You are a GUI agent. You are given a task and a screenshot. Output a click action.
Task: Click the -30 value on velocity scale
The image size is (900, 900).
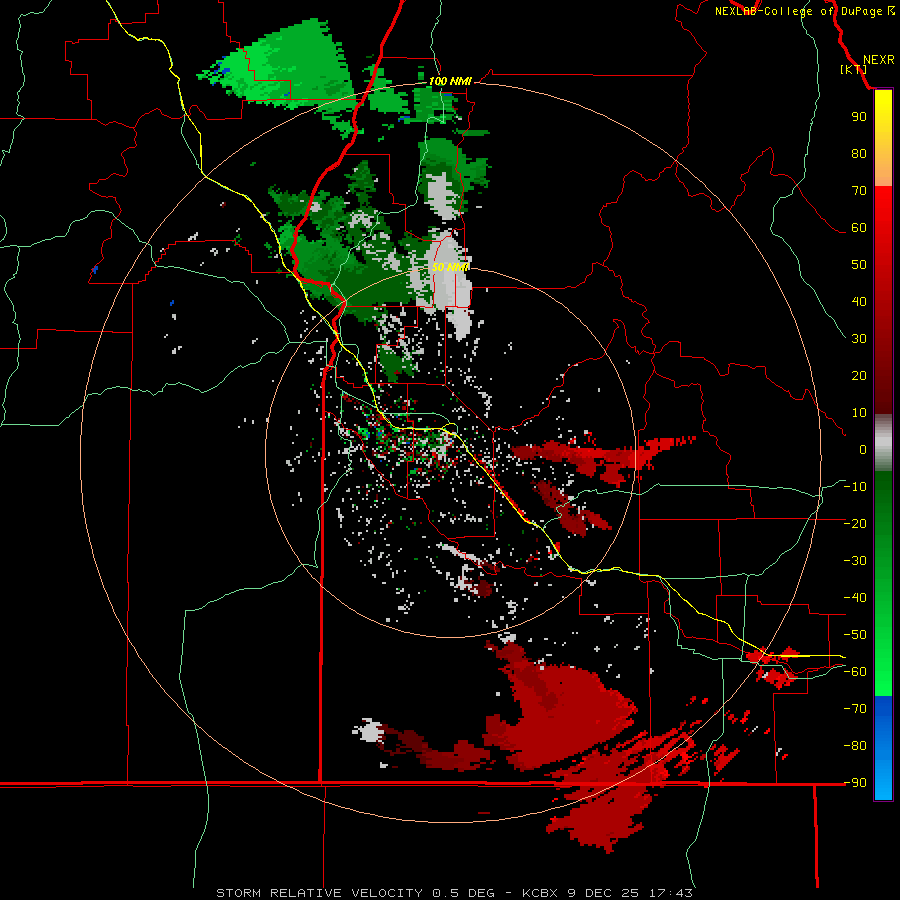click(x=855, y=561)
